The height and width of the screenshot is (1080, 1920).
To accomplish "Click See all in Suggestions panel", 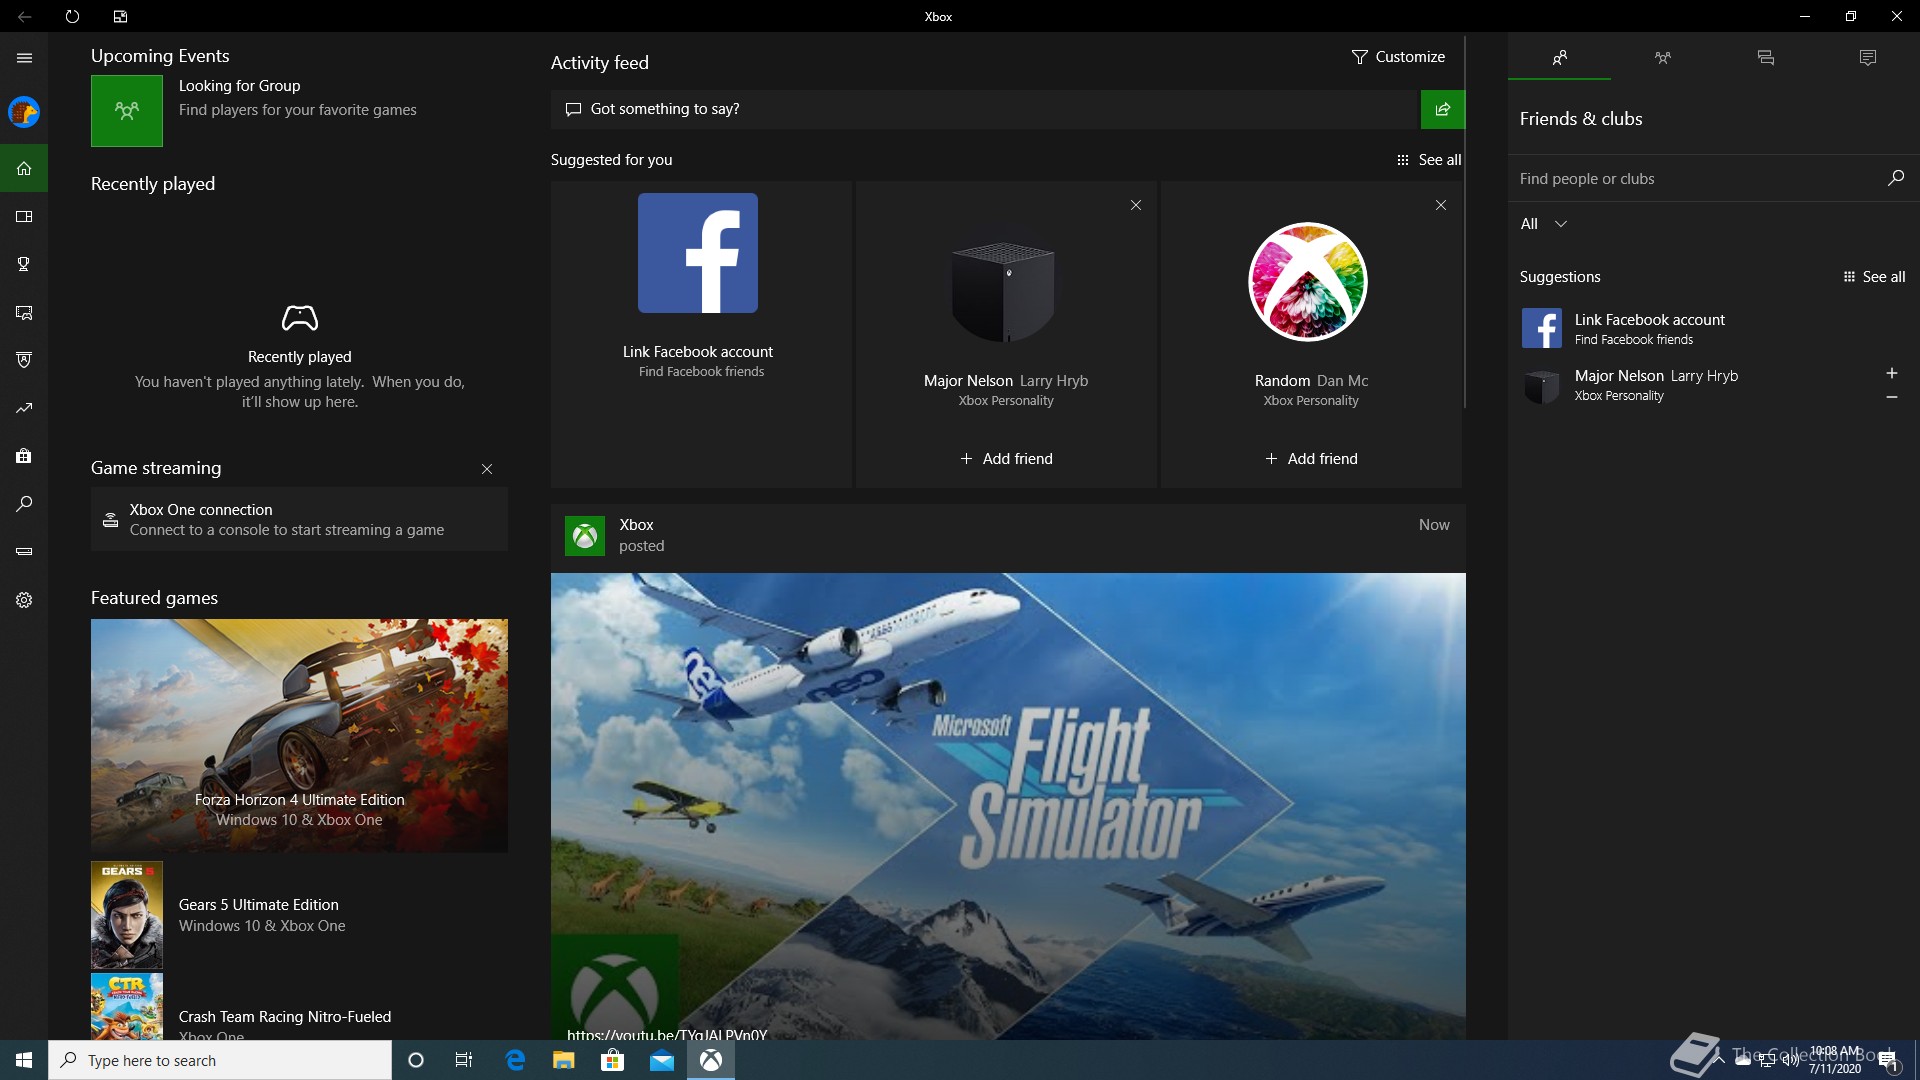I will coord(1875,277).
